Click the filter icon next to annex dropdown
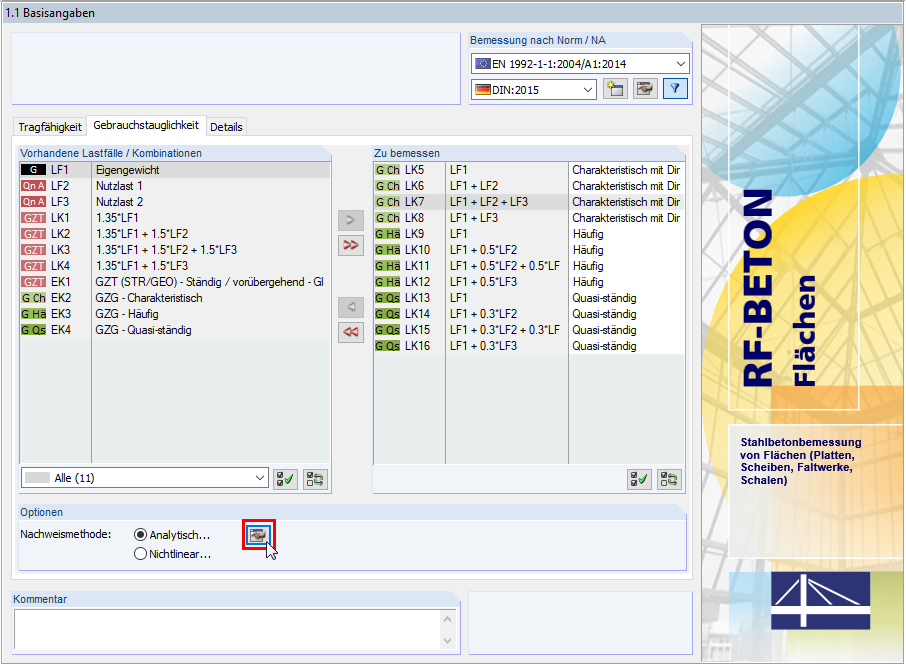The height and width of the screenshot is (666, 906). (673, 88)
